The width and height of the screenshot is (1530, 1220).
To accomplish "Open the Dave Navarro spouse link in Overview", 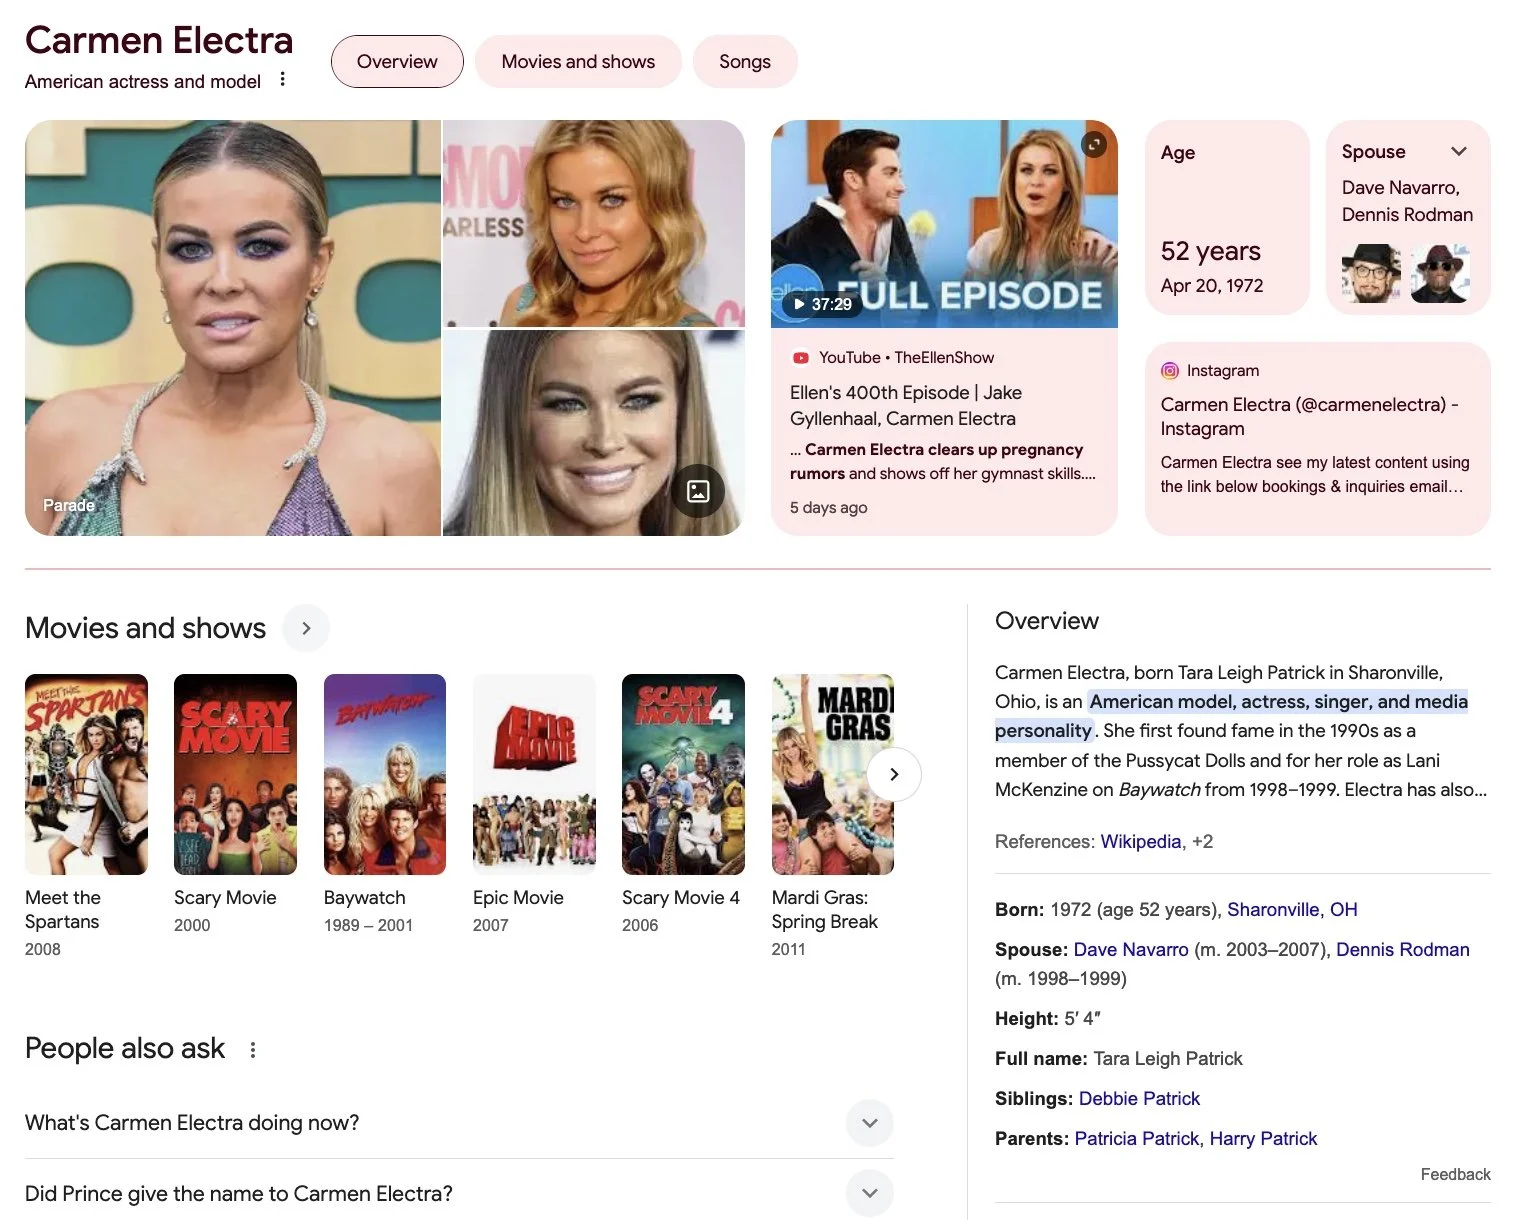I will tap(1131, 950).
